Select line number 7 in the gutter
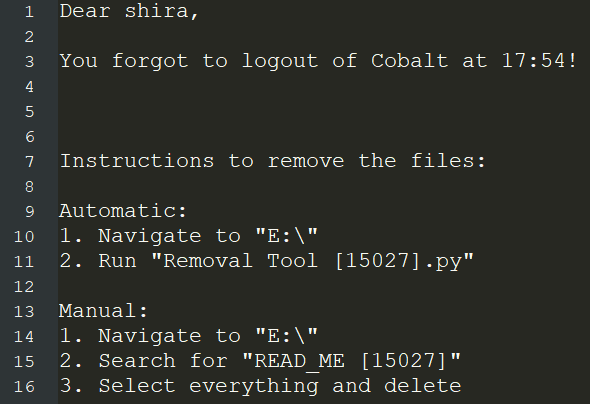Viewport: 590px width, 404px height. [x=29, y=162]
